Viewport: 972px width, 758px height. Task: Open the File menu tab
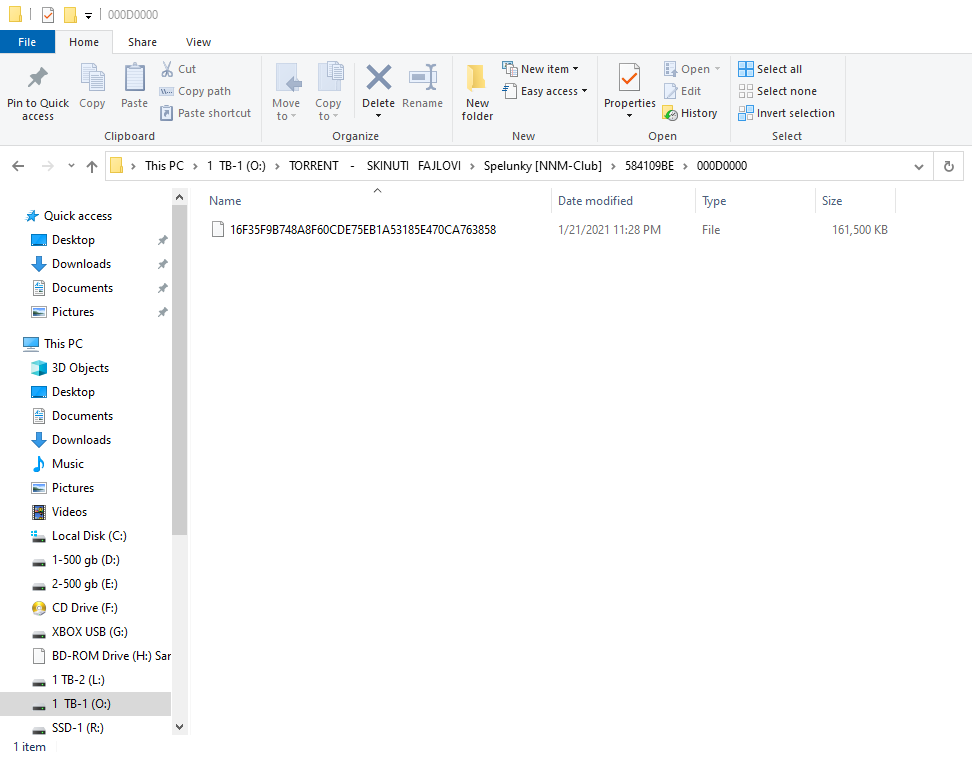[x=27, y=42]
